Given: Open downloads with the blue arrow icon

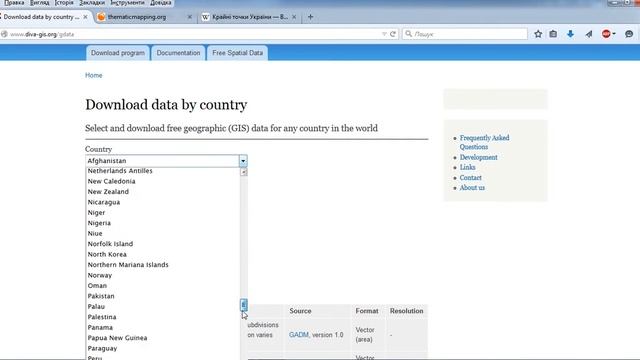Looking at the screenshot, I should (x=570, y=34).
